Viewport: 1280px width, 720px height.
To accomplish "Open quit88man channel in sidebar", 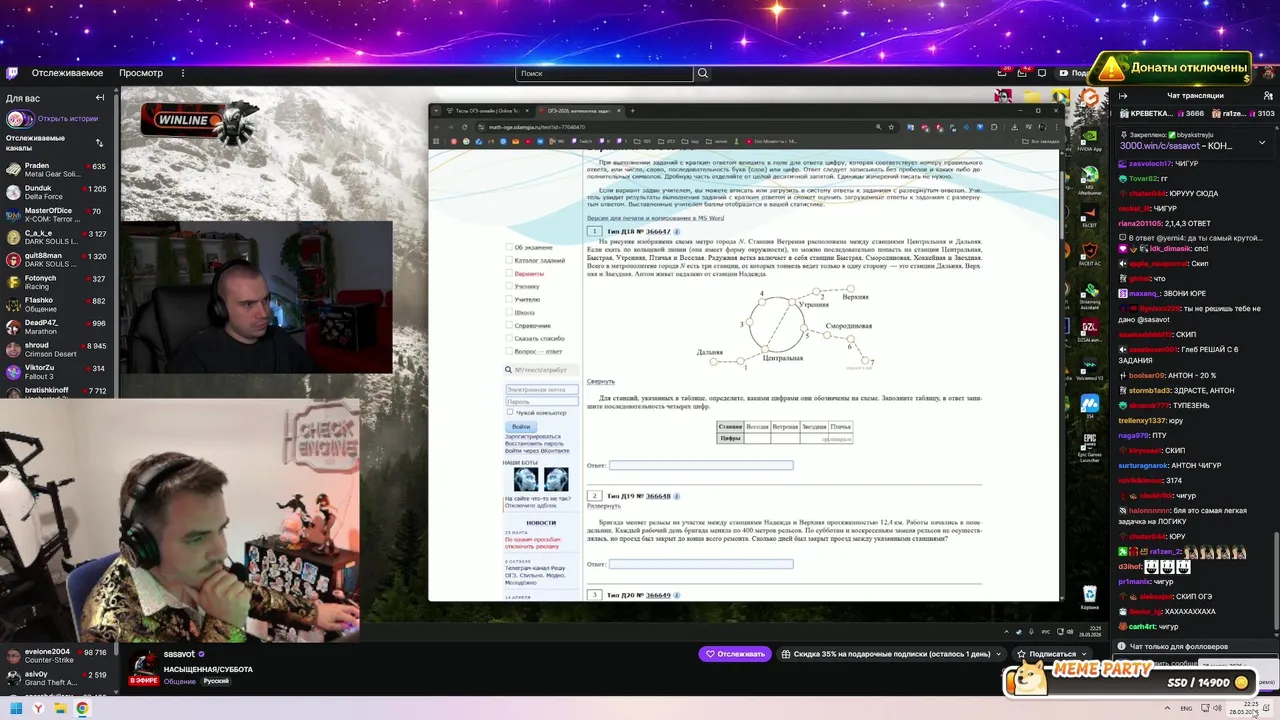I will coord(57,259).
